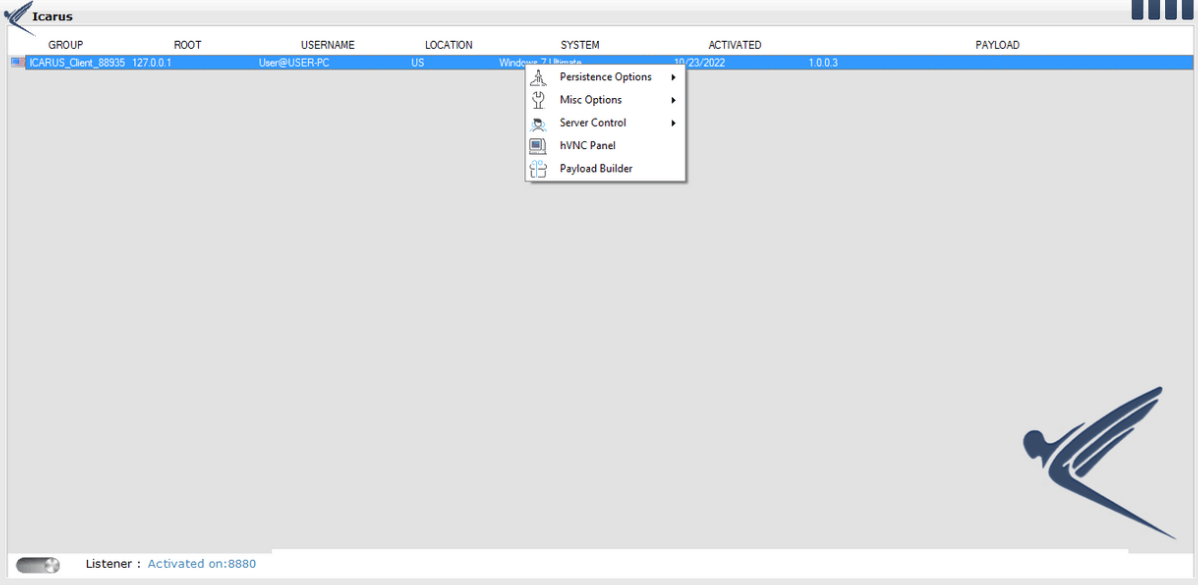This screenshot has width=1198, height=585.
Task: Select Payload Builder in the context menu
Action: click(596, 169)
